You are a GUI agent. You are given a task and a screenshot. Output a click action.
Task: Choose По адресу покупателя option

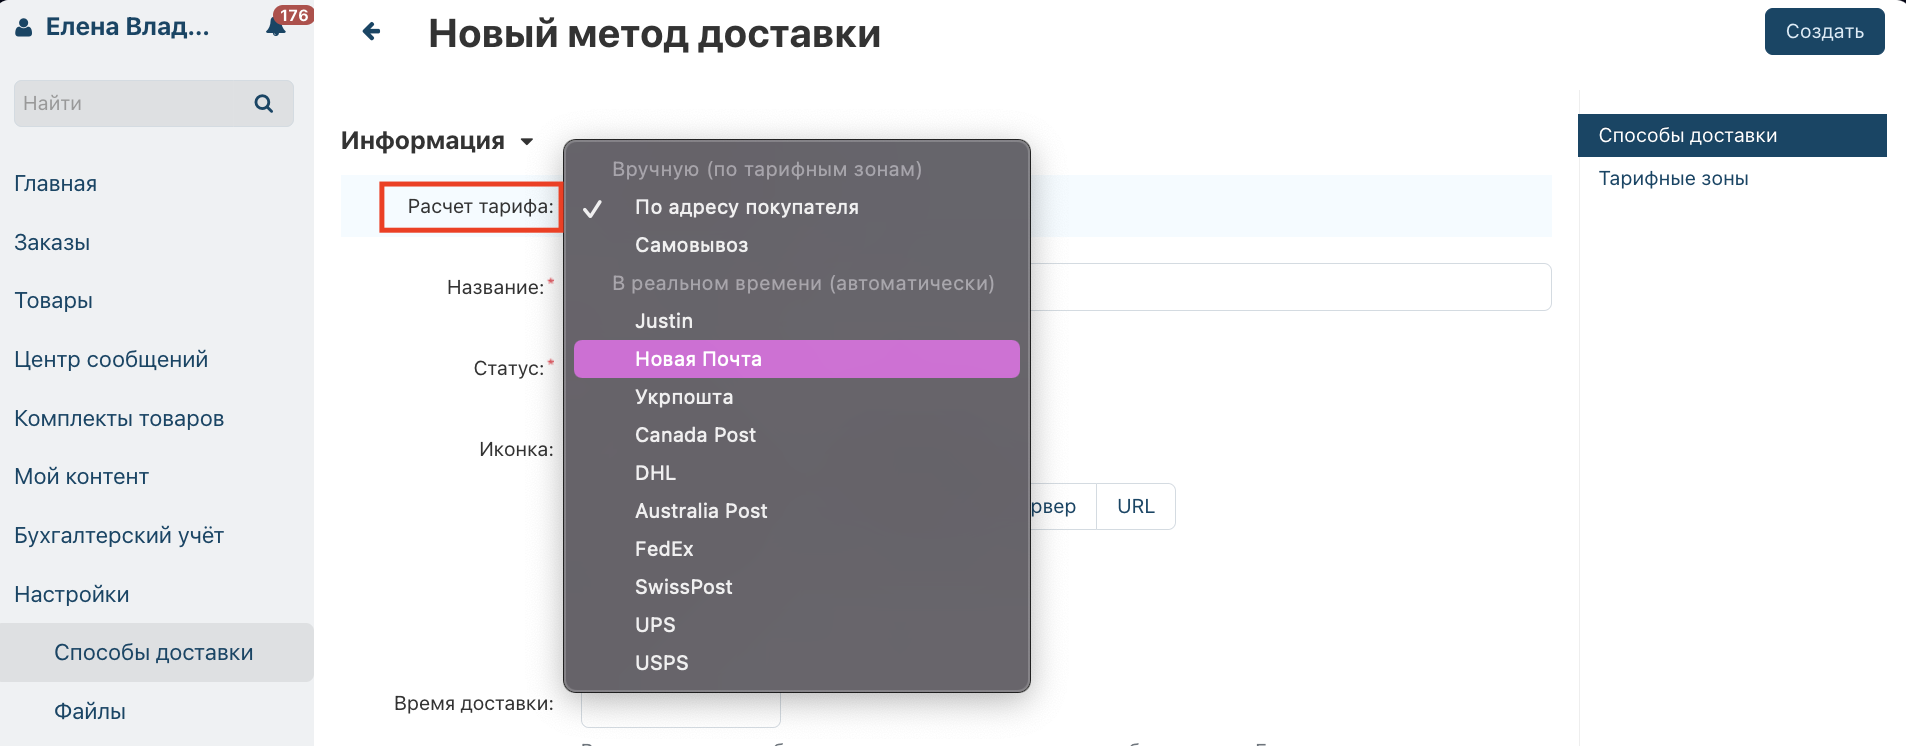pyautogui.click(x=746, y=207)
